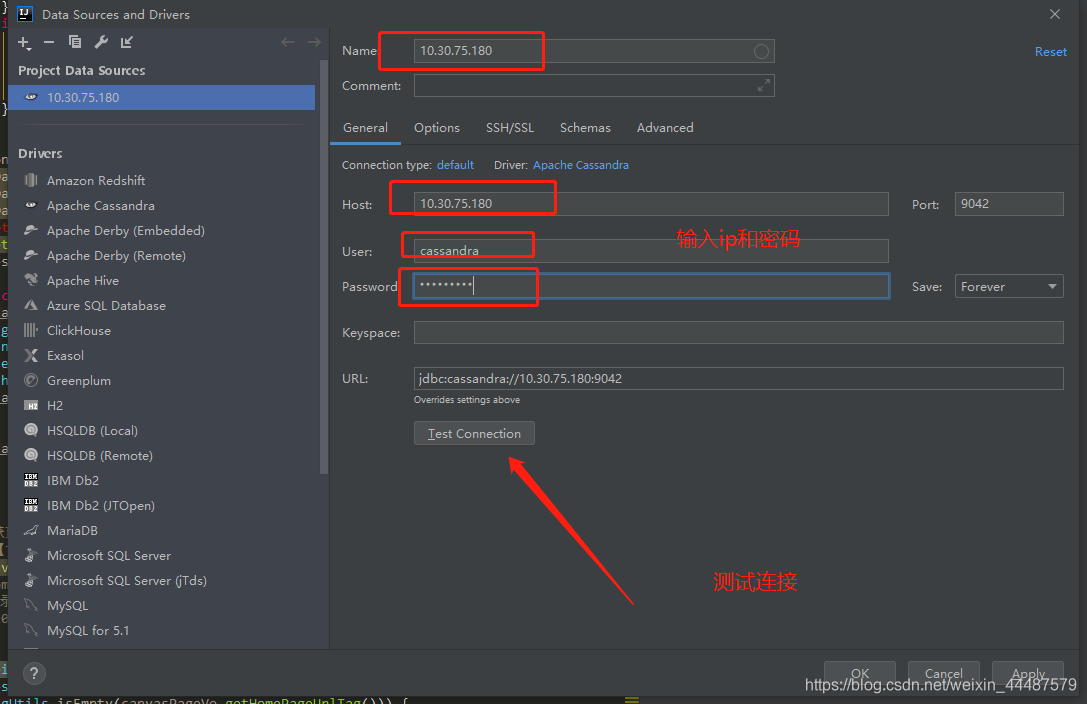The image size is (1087, 704).
Task: Select Microsoft SQL Server driver
Action: coord(109,555)
